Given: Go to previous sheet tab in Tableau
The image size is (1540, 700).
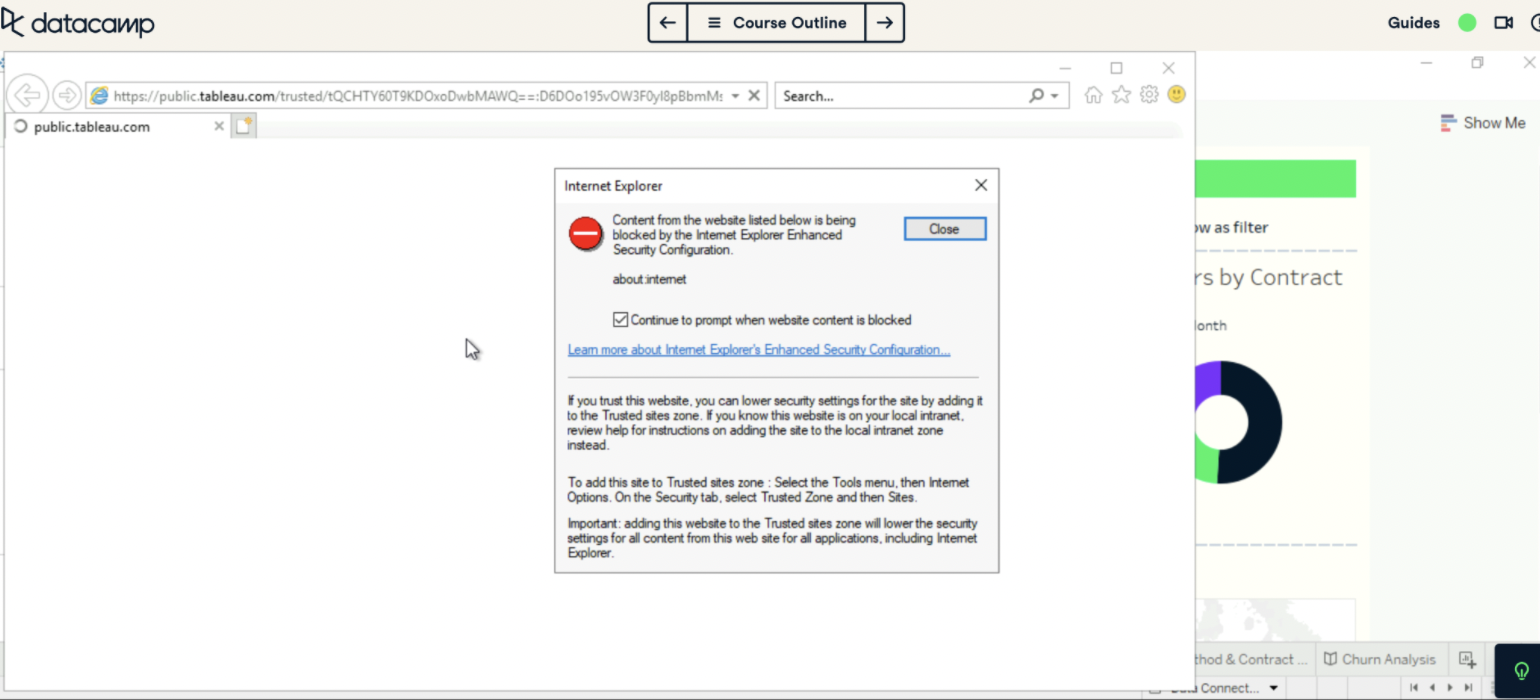Looking at the screenshot, I should 1433,688.
